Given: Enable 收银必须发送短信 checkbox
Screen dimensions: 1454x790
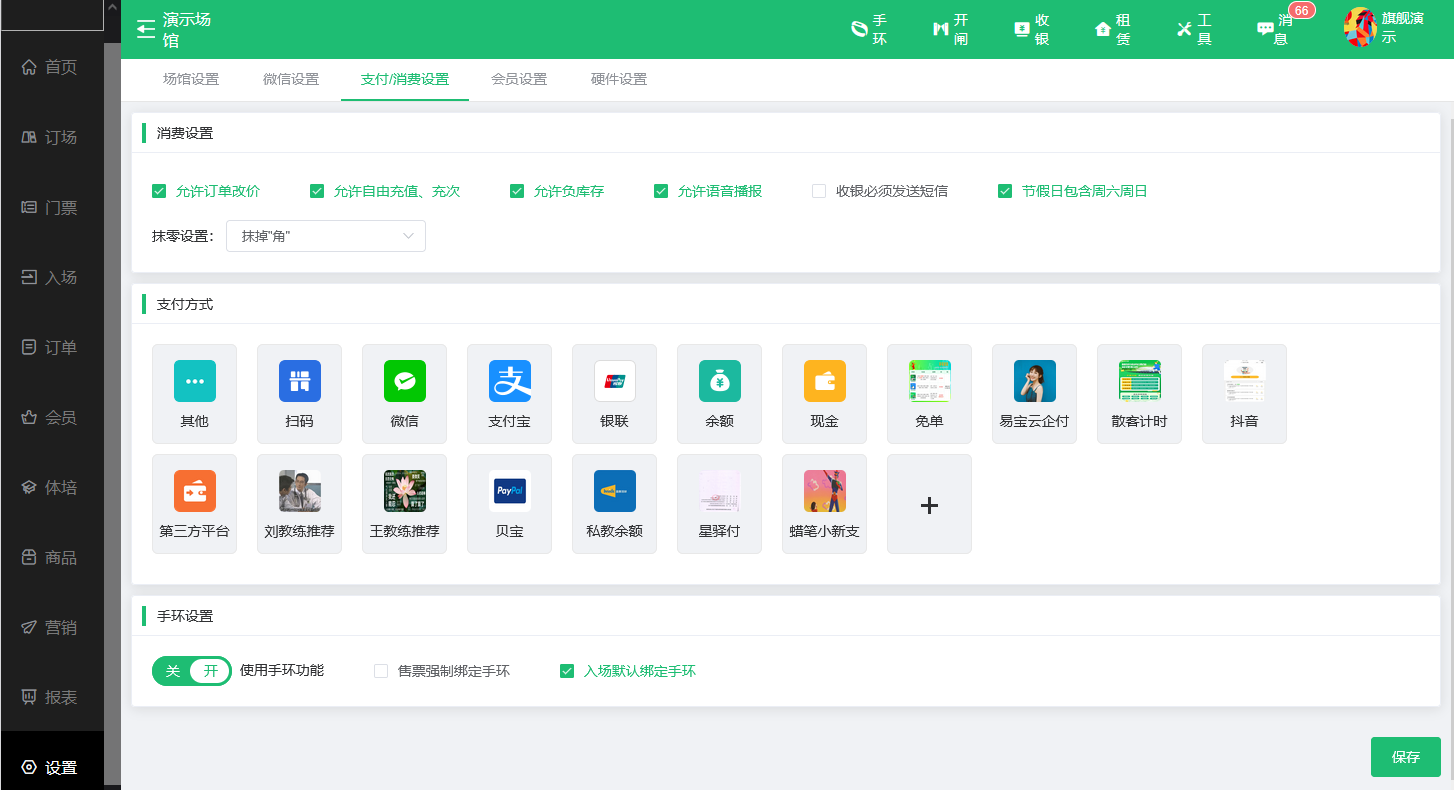Looking at the screenshot, I should [819, 191].
